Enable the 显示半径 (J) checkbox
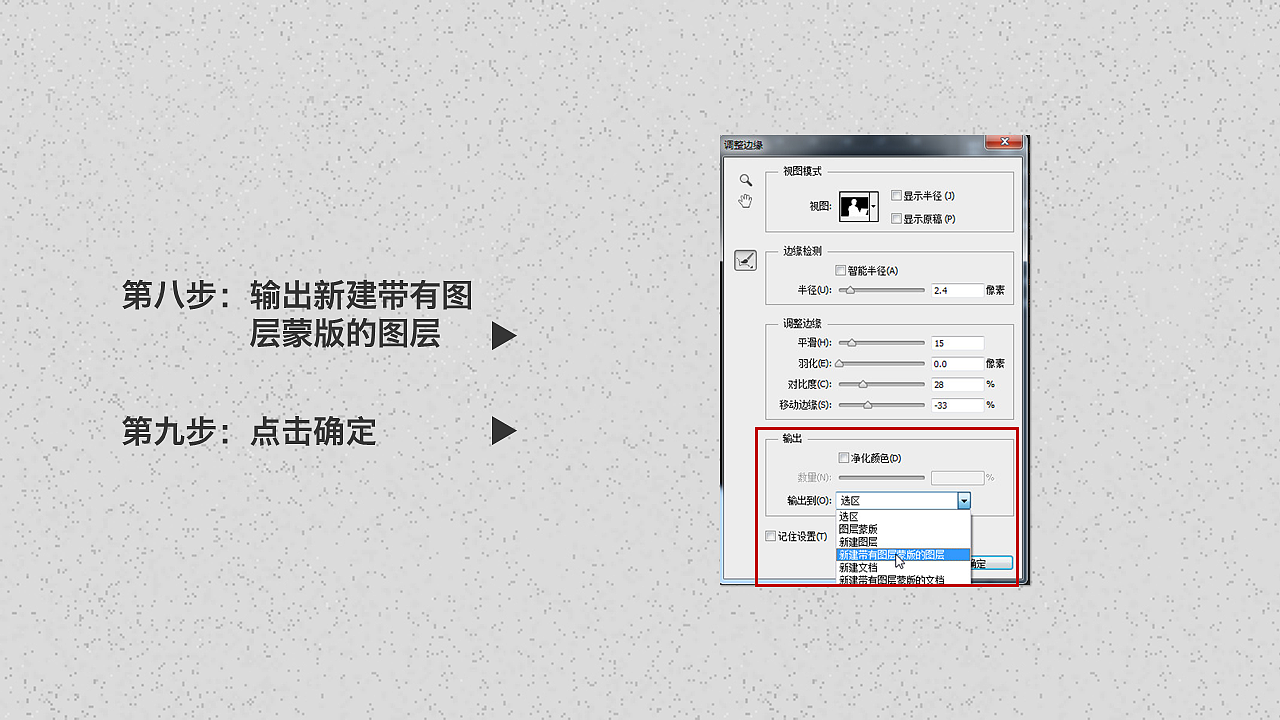The width and height of the screenshot is (1280, 720). click(897, 196)
